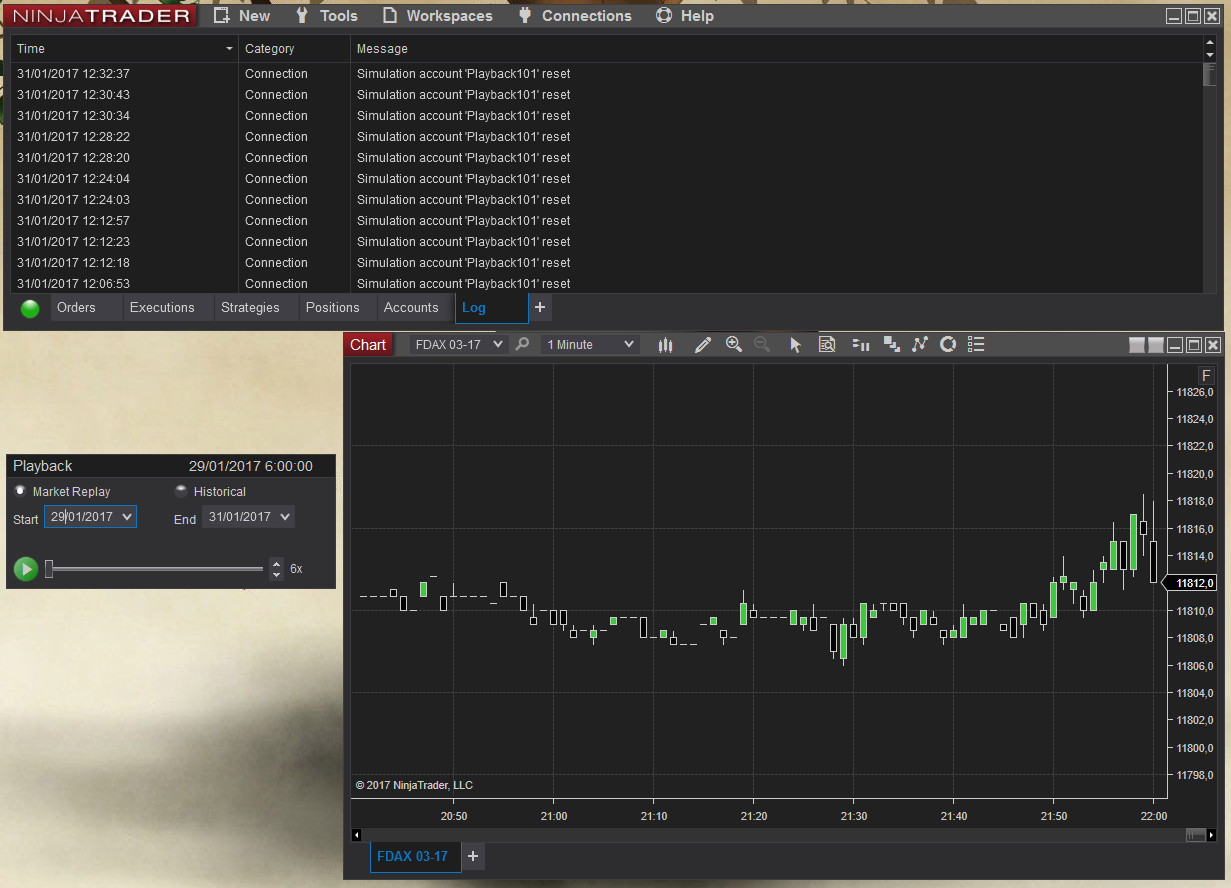Click the log vertical scrollbar thumb

tap(1210, 75)
